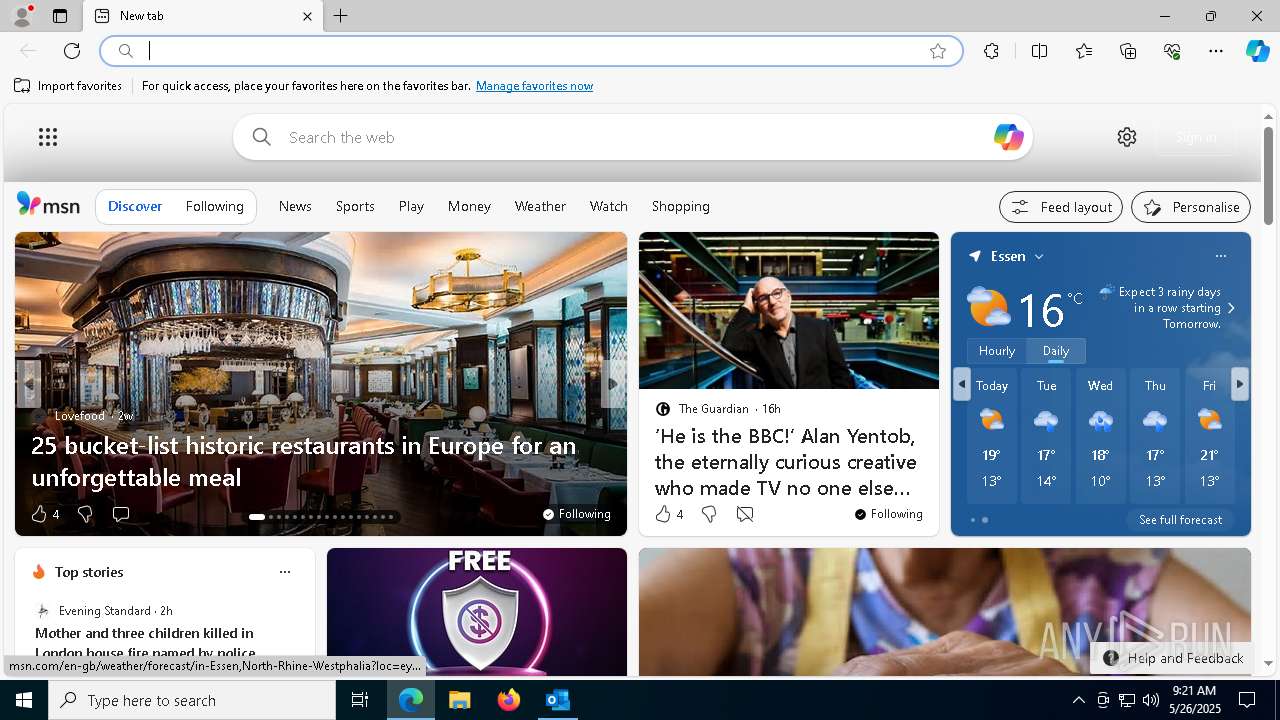Focus the Search the web box

[x=632, y=137]
